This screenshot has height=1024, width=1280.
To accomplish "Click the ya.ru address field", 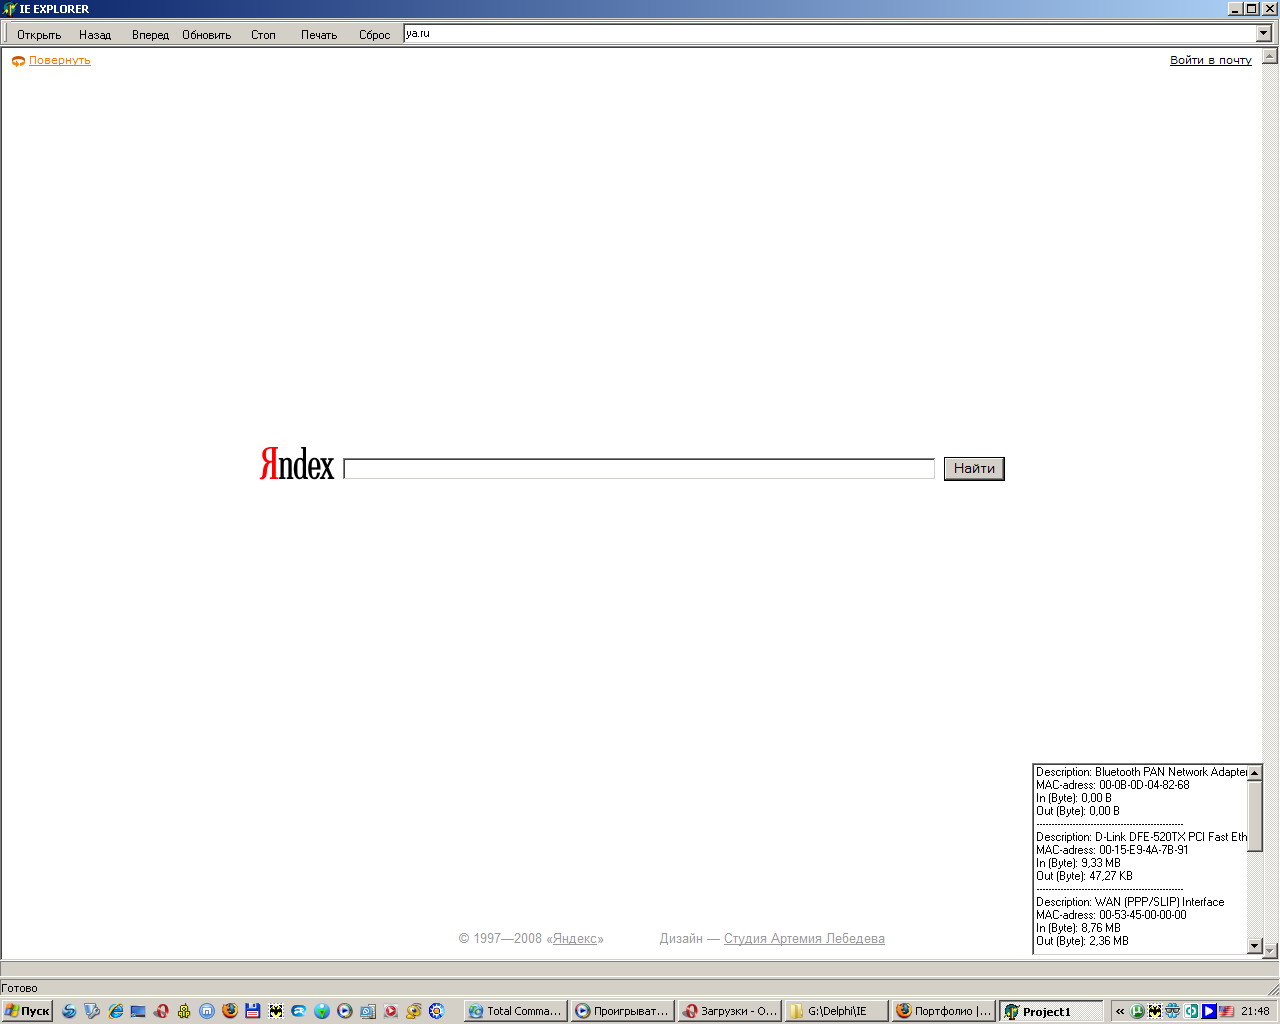I will point(830,33).
